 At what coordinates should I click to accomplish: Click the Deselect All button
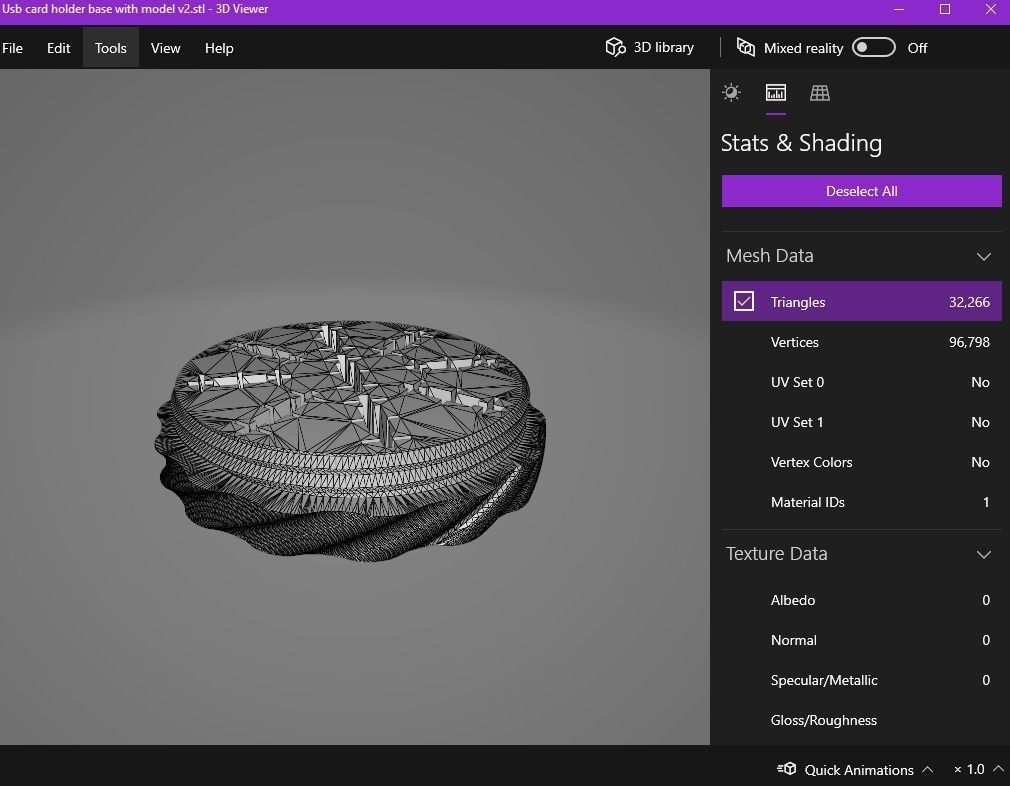click(x=861, y=191)
